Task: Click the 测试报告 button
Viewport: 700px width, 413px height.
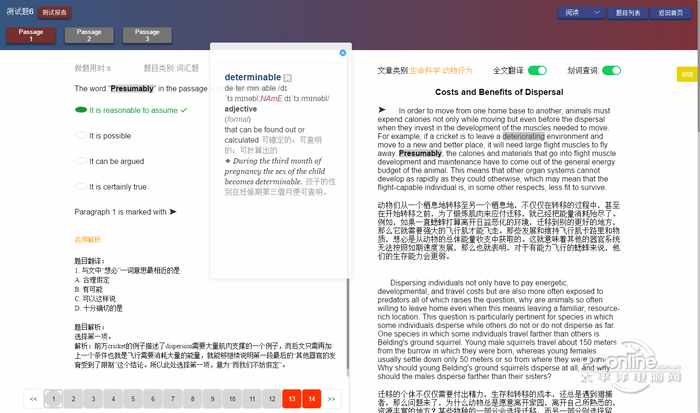Action: [x=54, y=13]
